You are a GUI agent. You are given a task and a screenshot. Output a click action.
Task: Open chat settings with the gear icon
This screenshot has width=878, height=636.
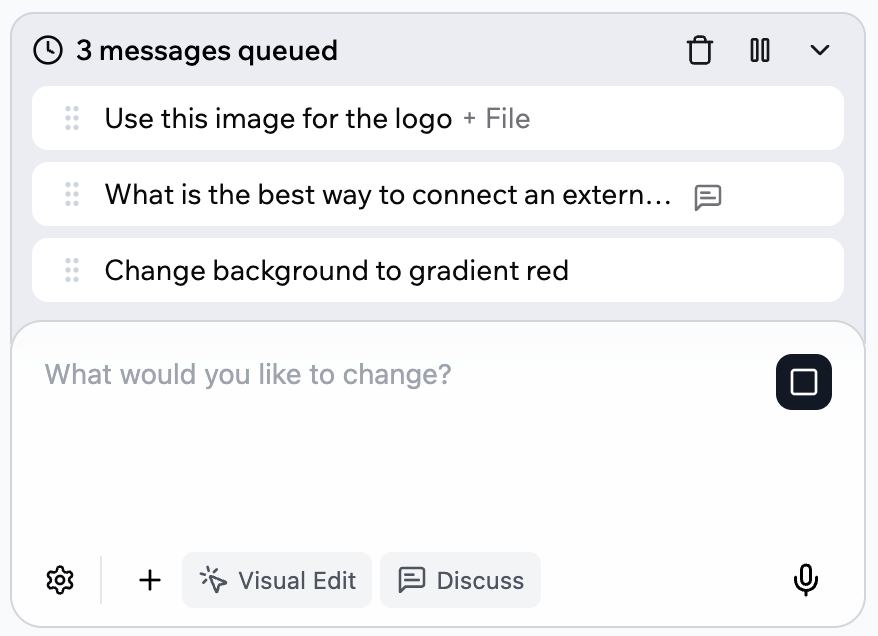tap(60, 580)
